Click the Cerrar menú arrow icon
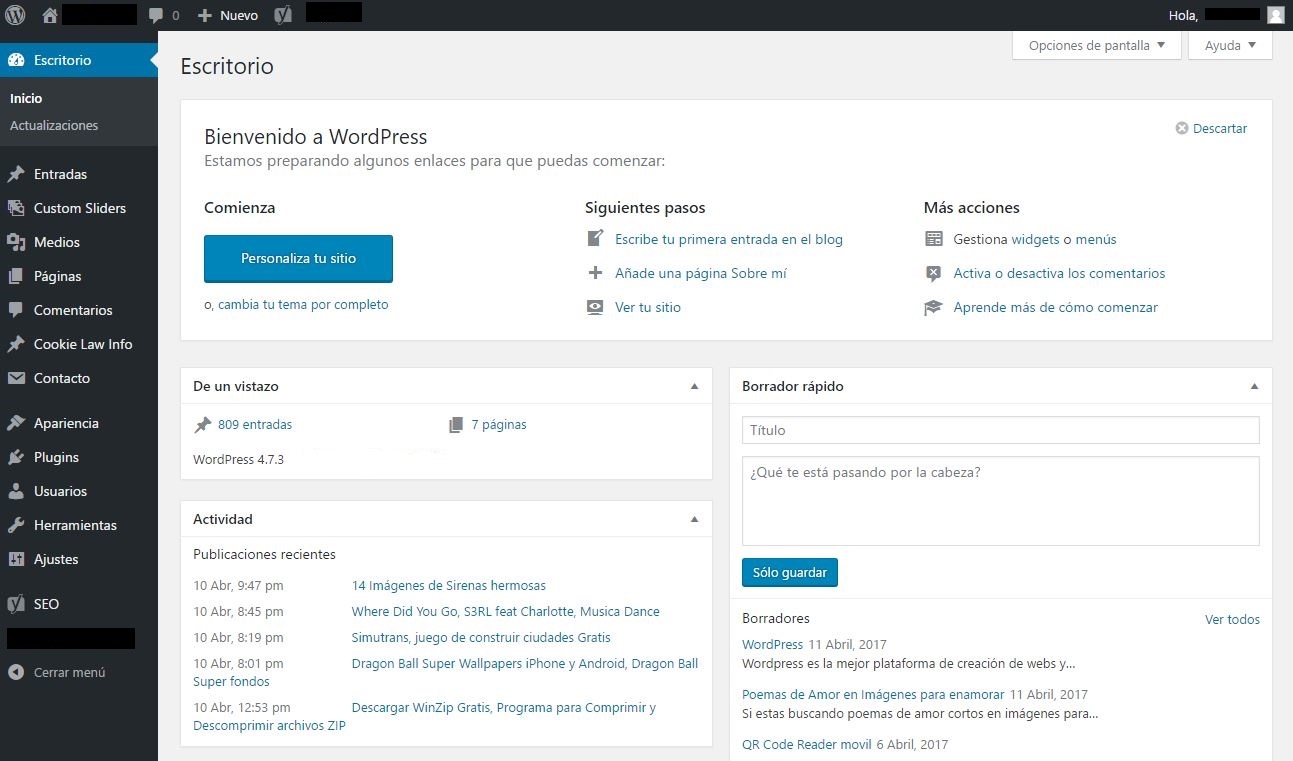The width and height of the screenshot is (1293, 761). click(x=16, y=672)
